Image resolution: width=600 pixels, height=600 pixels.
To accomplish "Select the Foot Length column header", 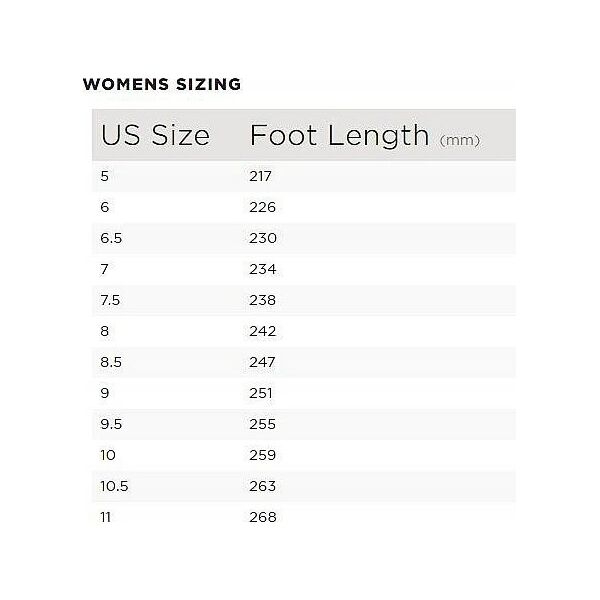I will (x=339, y=136).
